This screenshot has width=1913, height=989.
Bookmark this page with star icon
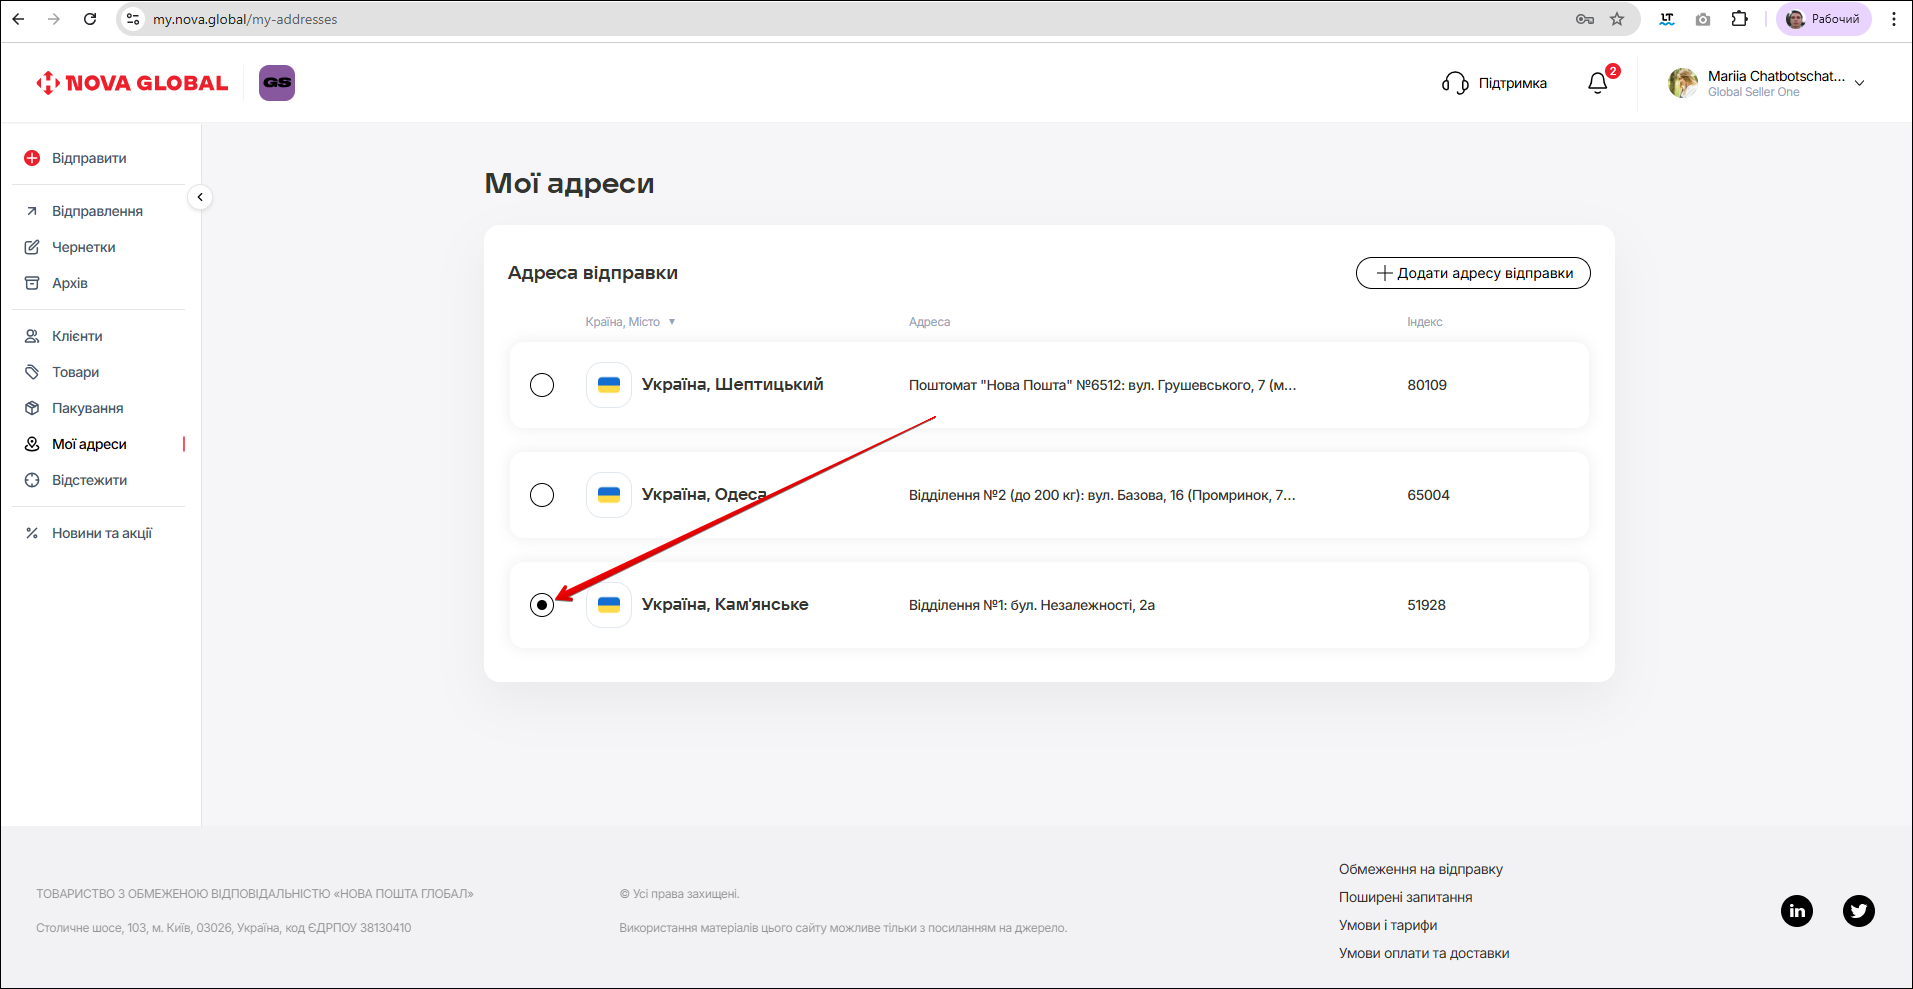(x=1617, y=19)
